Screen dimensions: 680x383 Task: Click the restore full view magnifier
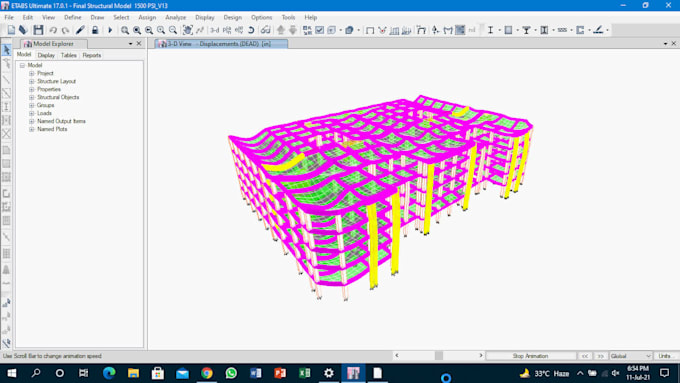point(137,30)
